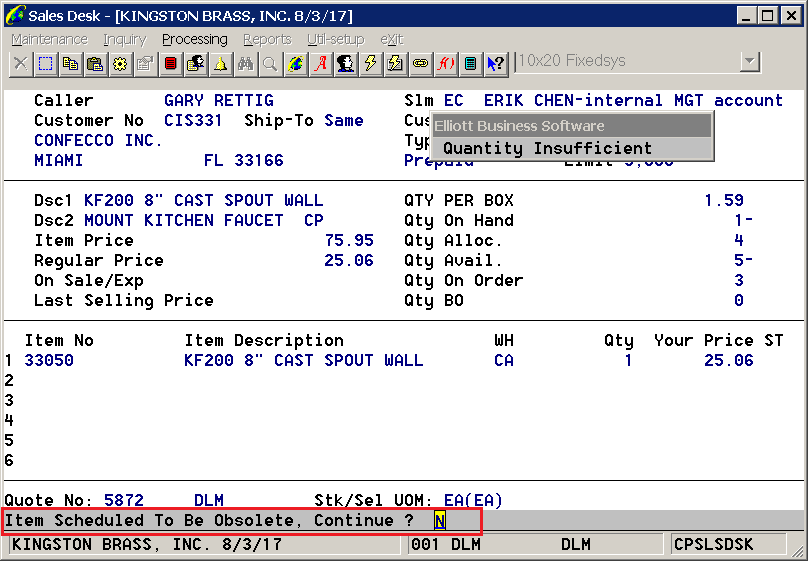Image resolution: width=808 pixels, height=561 pixels.
Task: Open the Maintenance menu
Action: coord(49,40)
